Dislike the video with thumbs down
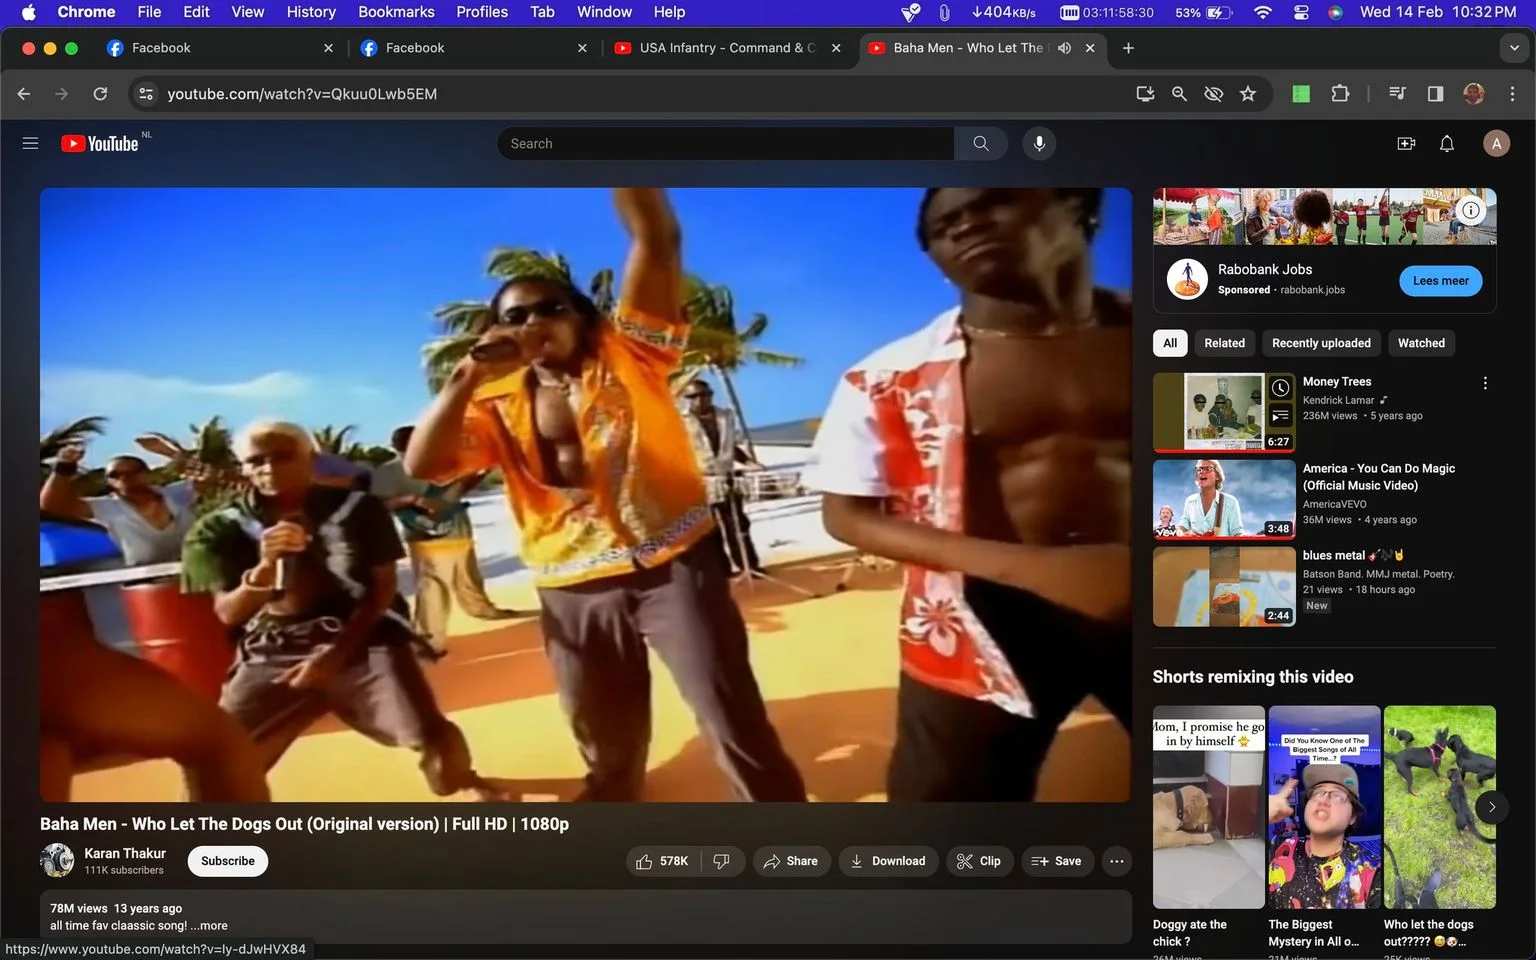The width and height of the screenshot is (1536, 960). click(x=722, y=861)
